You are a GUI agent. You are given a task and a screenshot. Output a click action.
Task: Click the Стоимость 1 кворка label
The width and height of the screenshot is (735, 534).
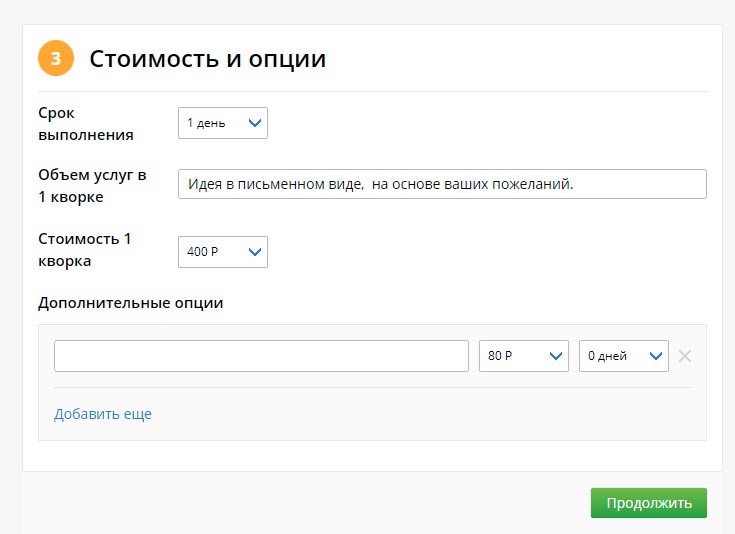point(84,250)
